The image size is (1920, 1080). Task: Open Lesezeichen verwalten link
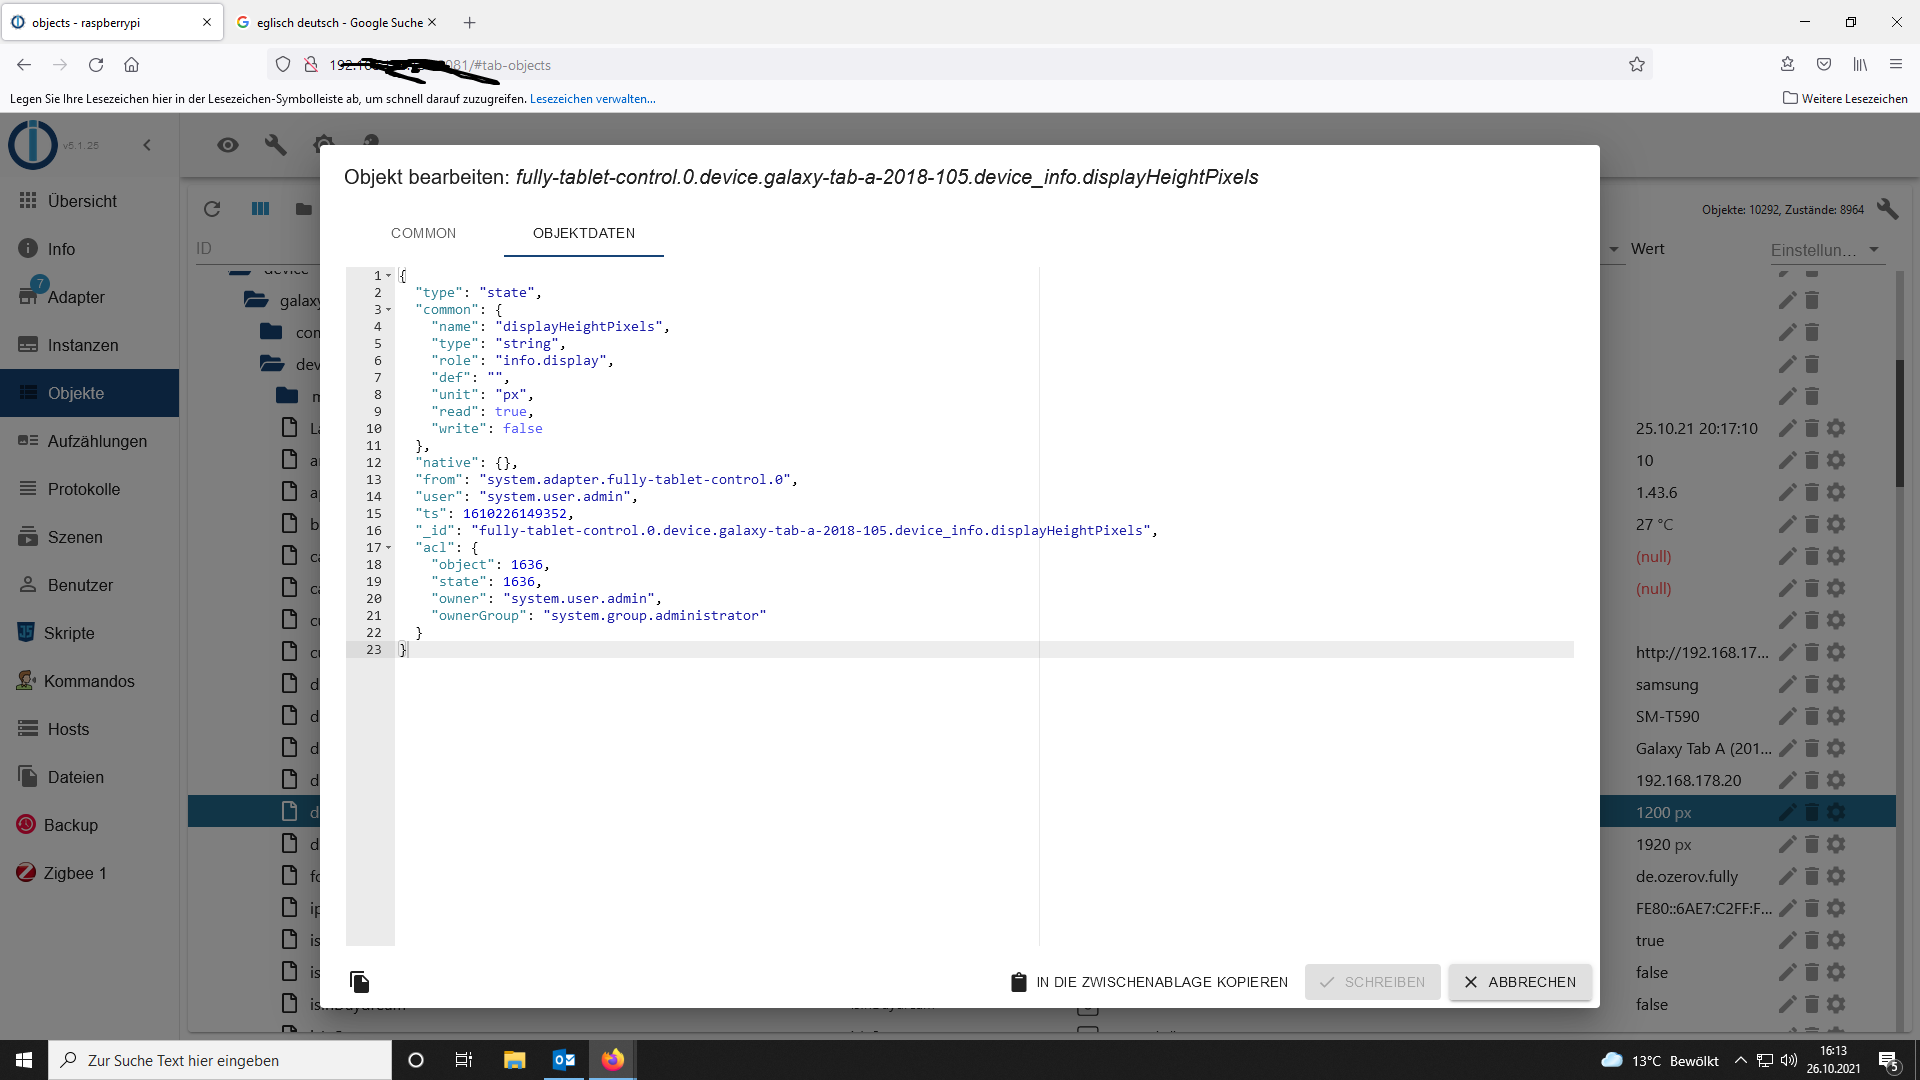(x=593, y=99)
